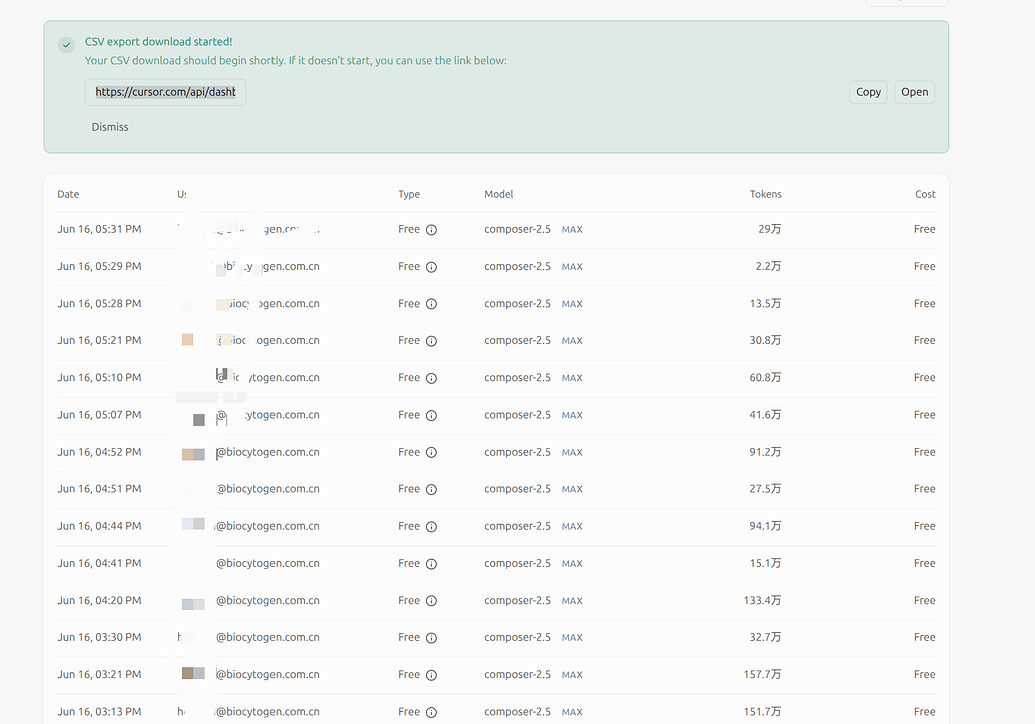Click the 133.4万 tokens value
Image resolution: width=1035 pixels, height=724 pixels.
pyautogui.click(x=762, y=601)
